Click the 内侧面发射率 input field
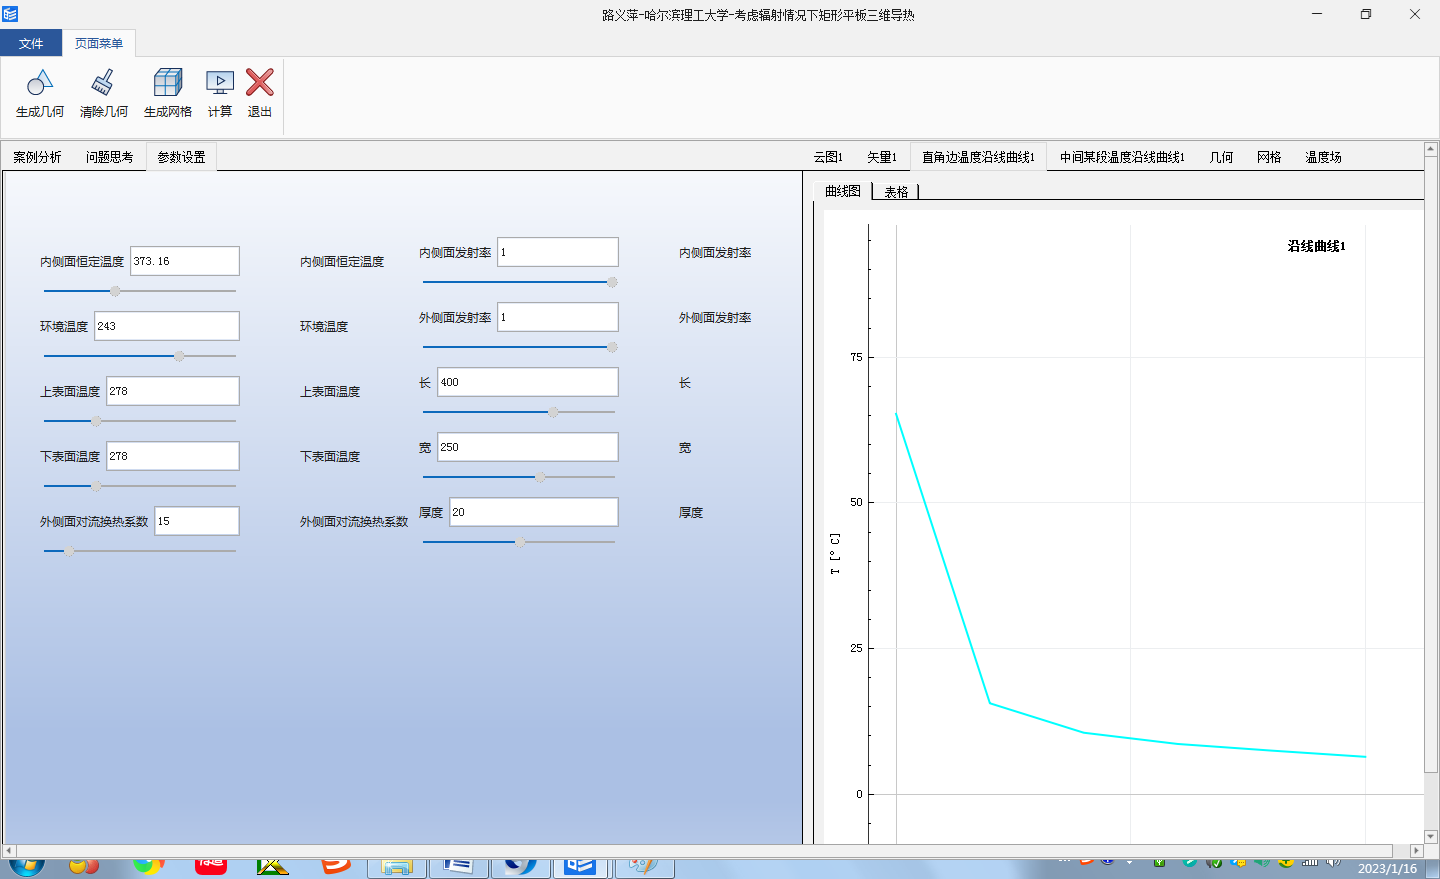Screen dimensions: 1440x879 click(558, 252)
